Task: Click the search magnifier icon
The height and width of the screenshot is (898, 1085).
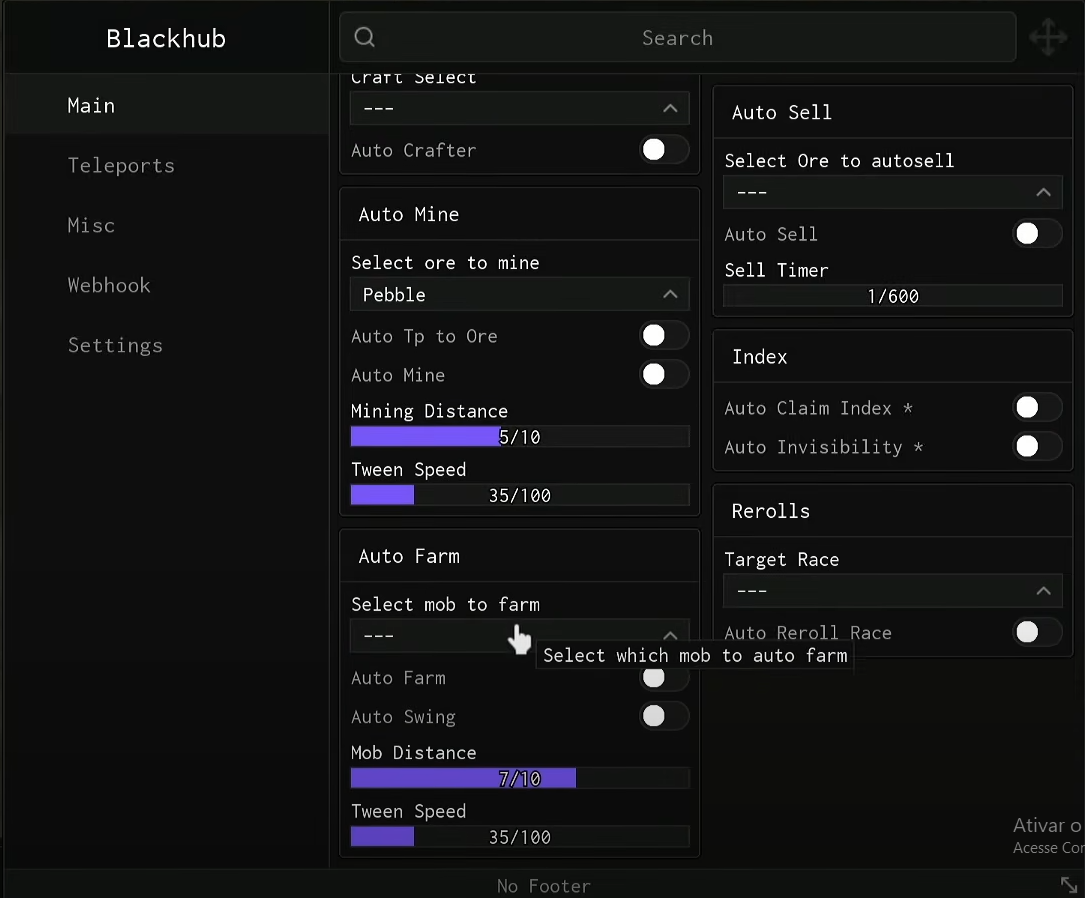Action: [365, 38]
